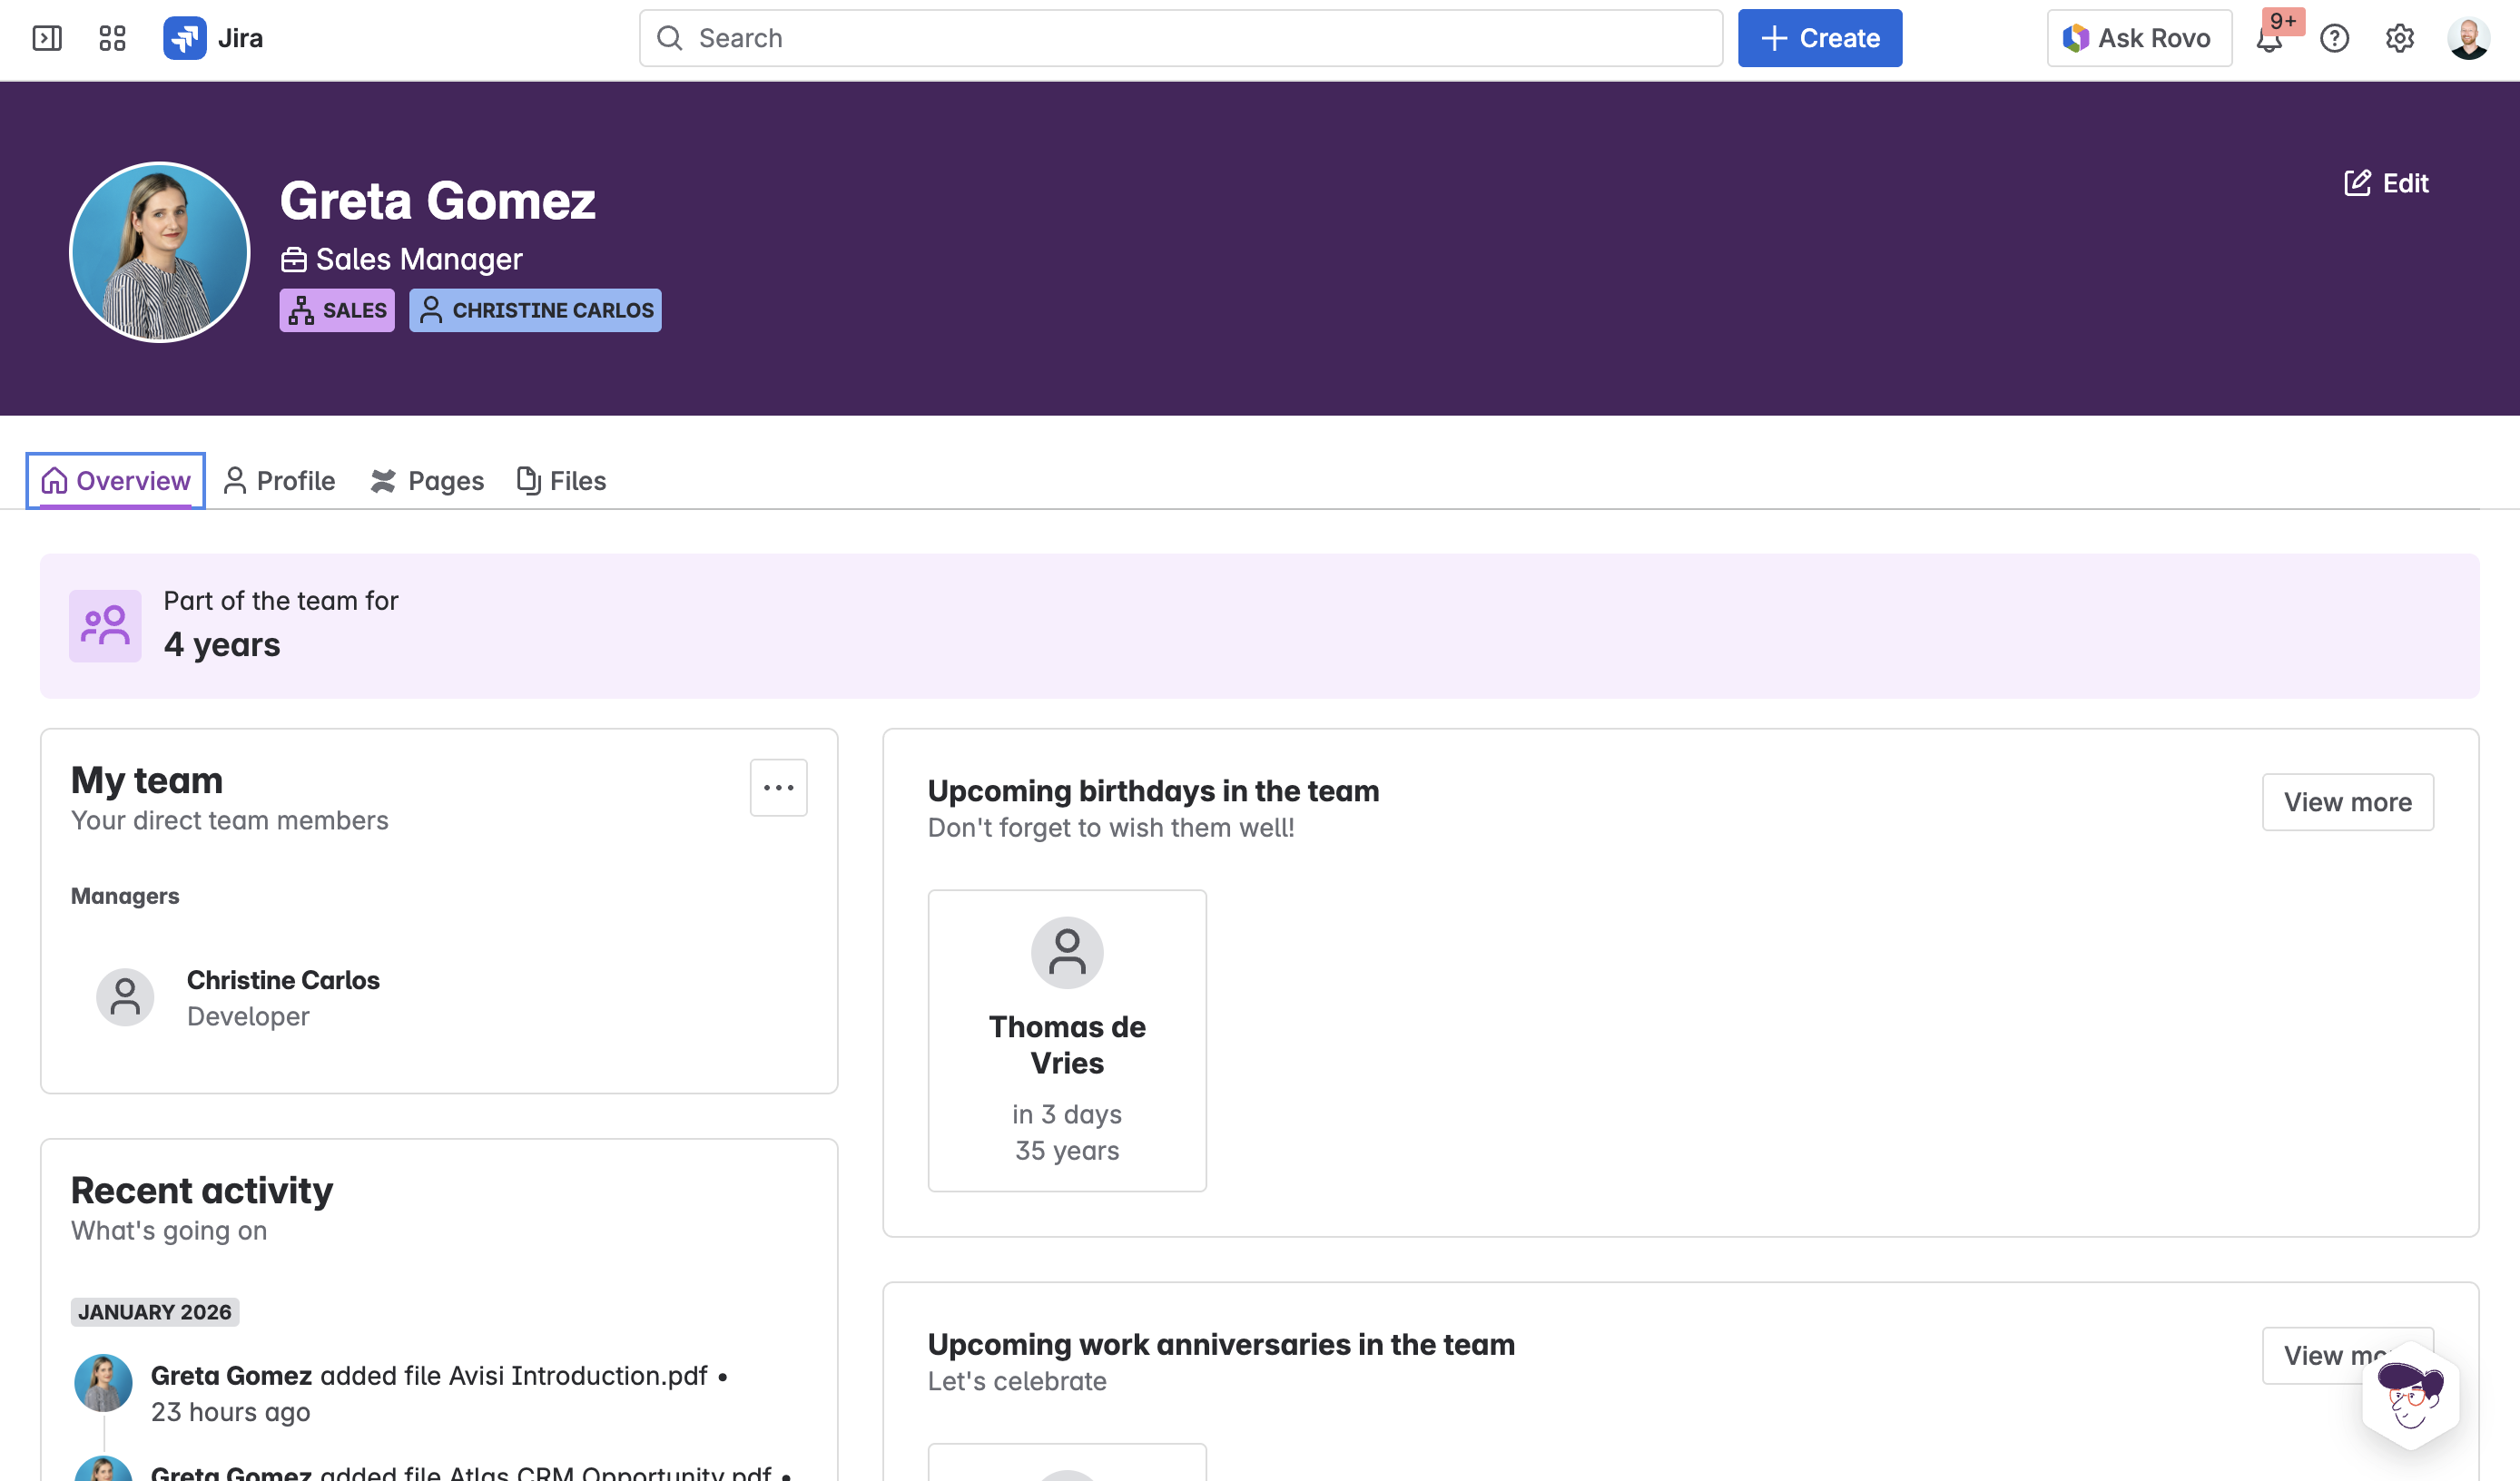This screenshot has height=1481, width=2520.
Task: Switch to the Profile tab
Action: point(279,481)
